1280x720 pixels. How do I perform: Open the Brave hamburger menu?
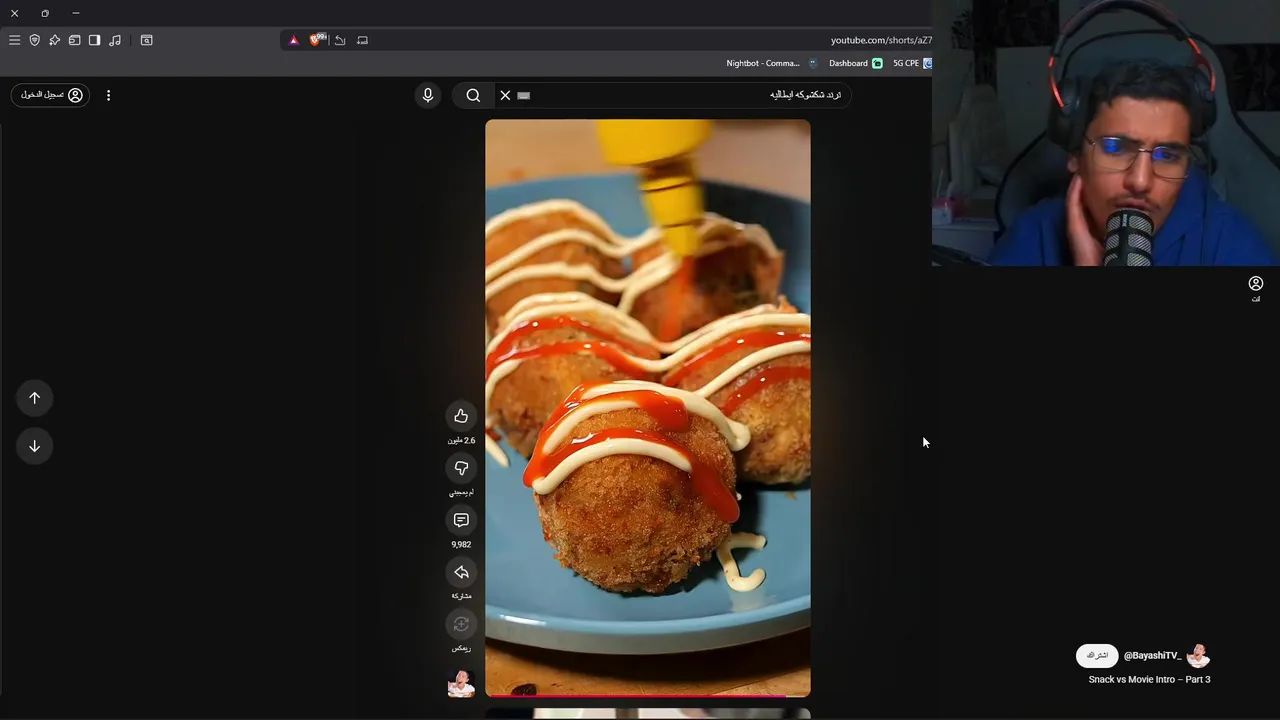(14, 40)
